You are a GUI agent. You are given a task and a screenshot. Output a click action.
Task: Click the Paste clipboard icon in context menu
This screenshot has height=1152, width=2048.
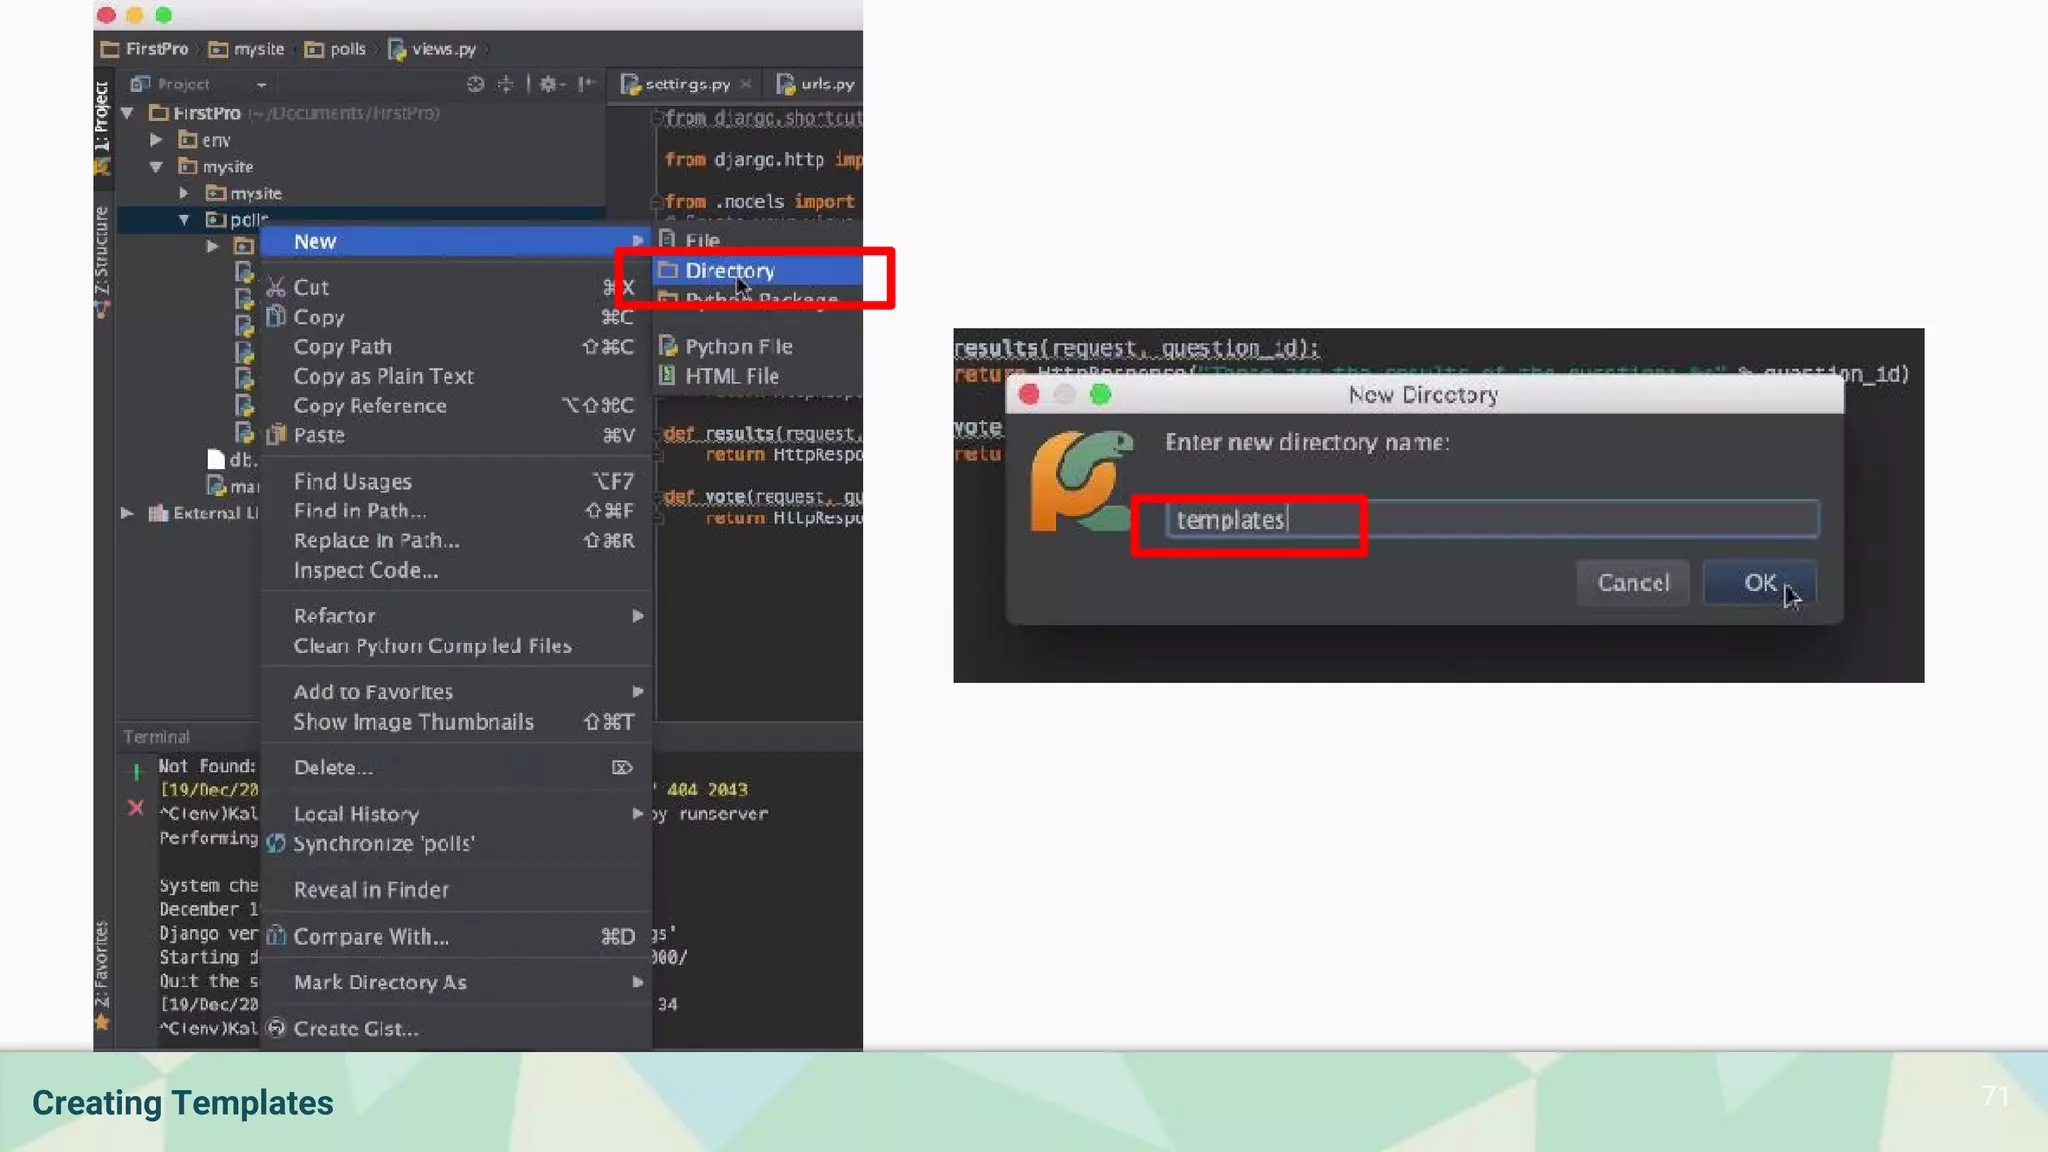coord(276,435)
